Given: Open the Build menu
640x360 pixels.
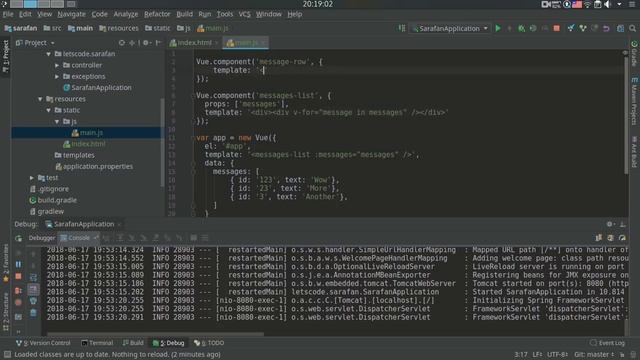Looking at the screenshot, I should (x=184, y=14).
